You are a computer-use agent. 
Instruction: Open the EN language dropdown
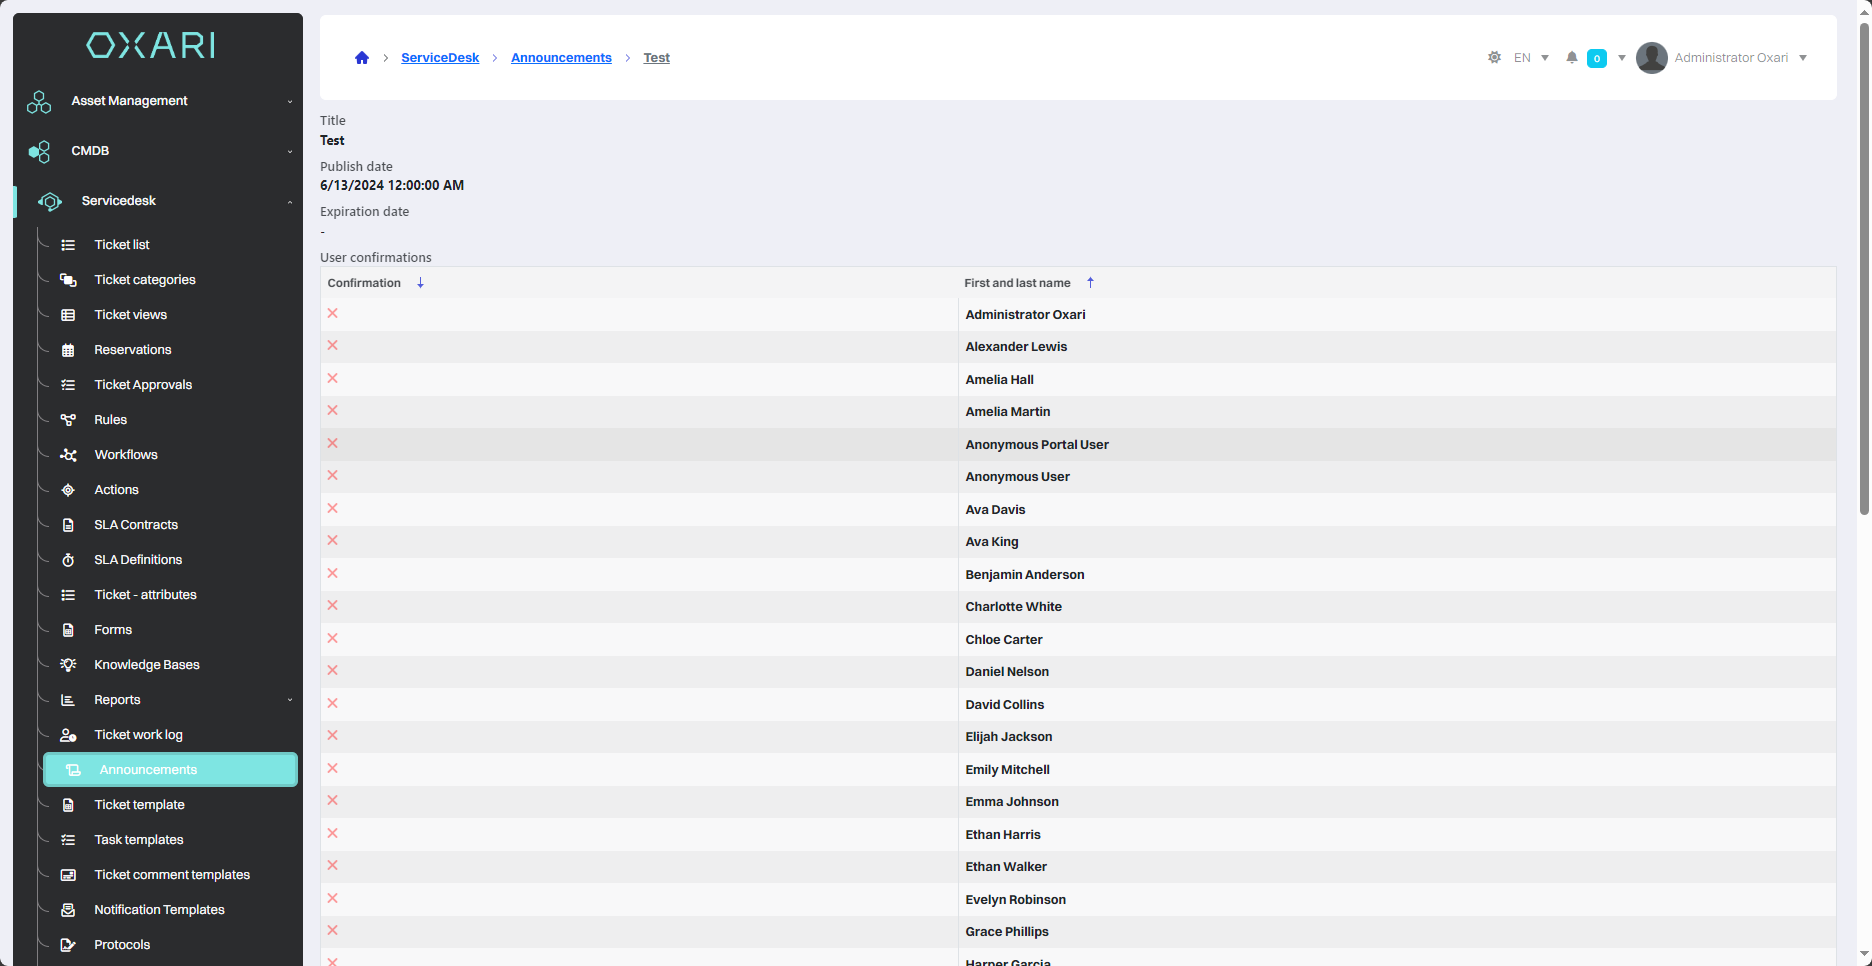coord(1531,58)
